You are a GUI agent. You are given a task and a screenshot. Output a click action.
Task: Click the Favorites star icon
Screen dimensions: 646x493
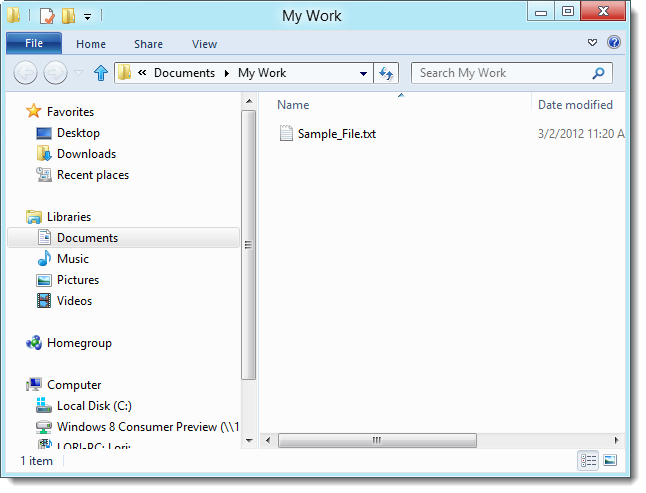click(33, 111)
